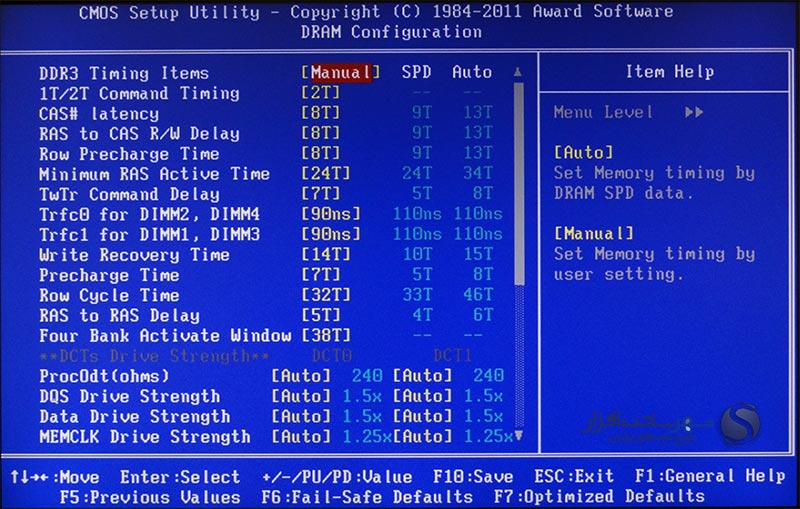800x509 pixels.
Task: Click the DCT0 column header
Action: (332, 355)
